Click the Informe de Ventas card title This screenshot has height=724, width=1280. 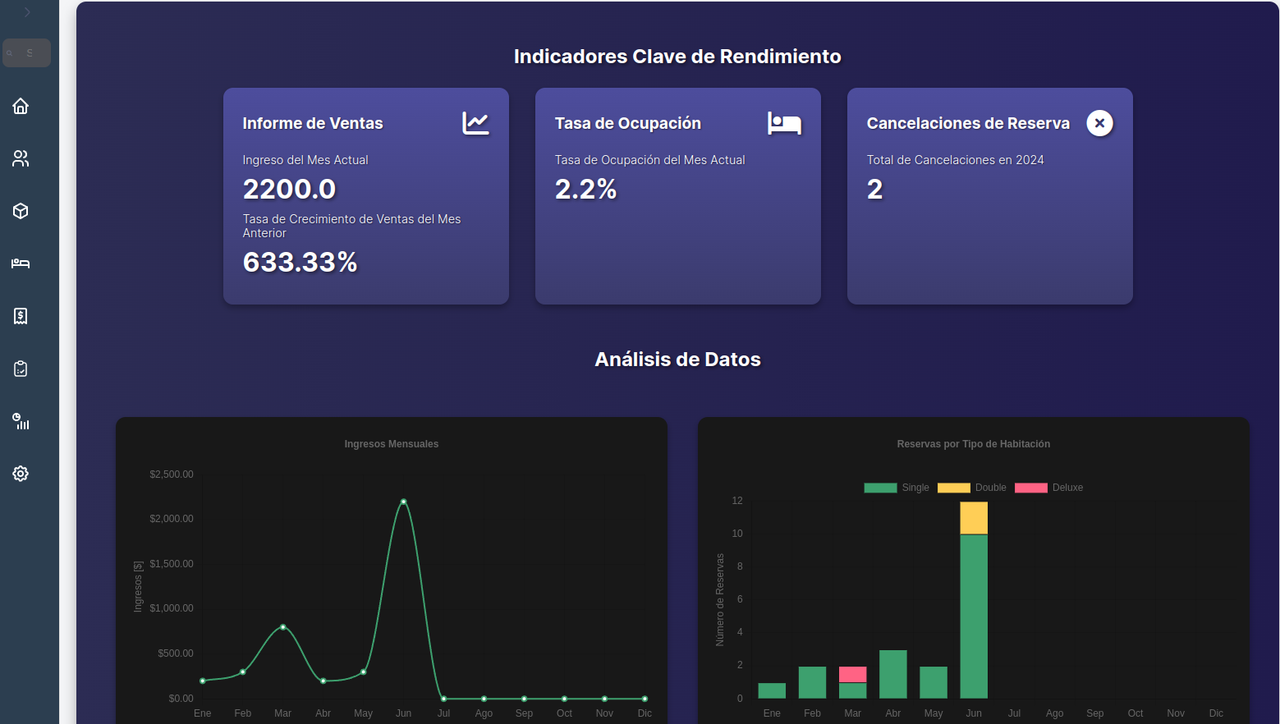313,123
